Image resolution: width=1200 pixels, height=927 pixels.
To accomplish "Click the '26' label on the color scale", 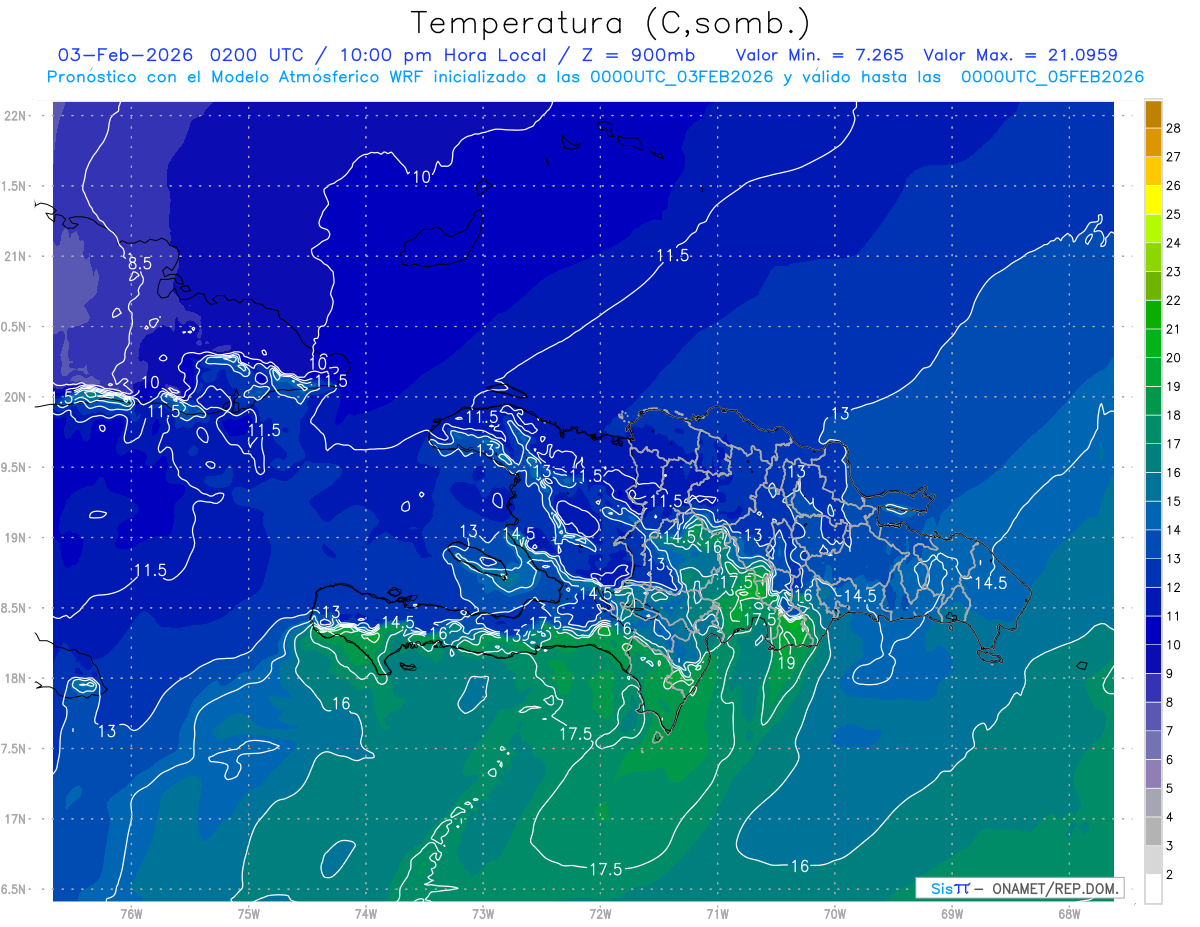I will (1174, 185).
